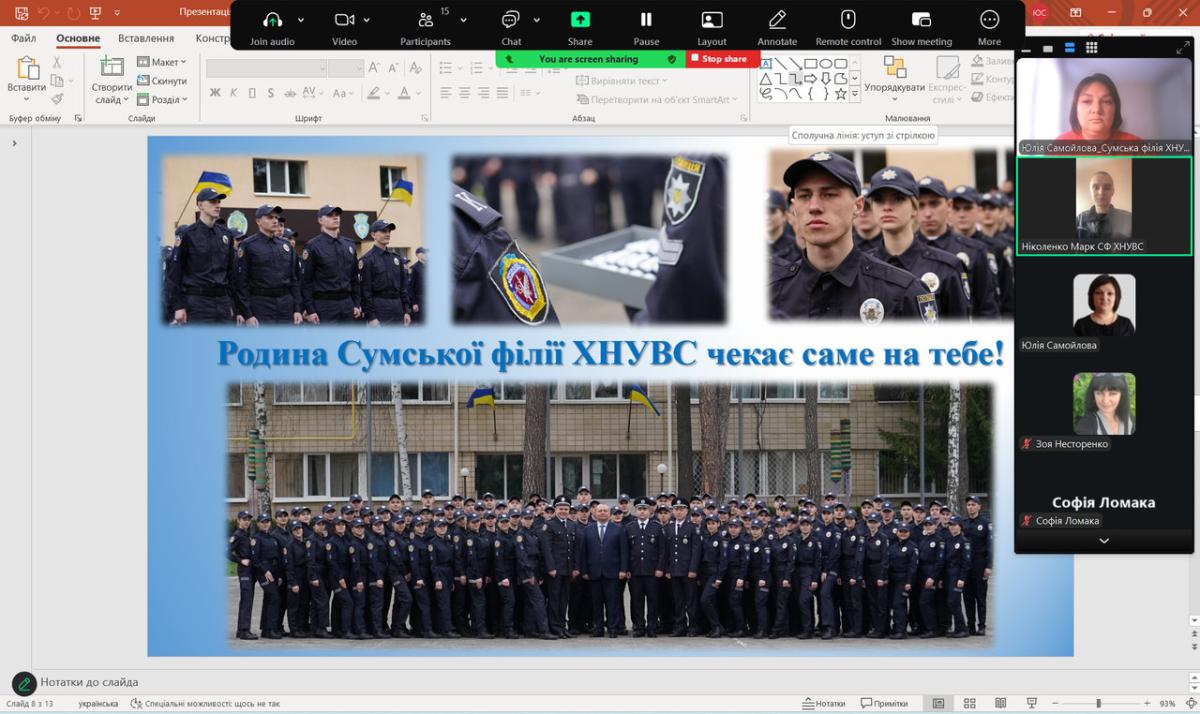Pause the Zoom screen share
The width and height of the screenshot is (1200, 714).
tap(646, 20)
